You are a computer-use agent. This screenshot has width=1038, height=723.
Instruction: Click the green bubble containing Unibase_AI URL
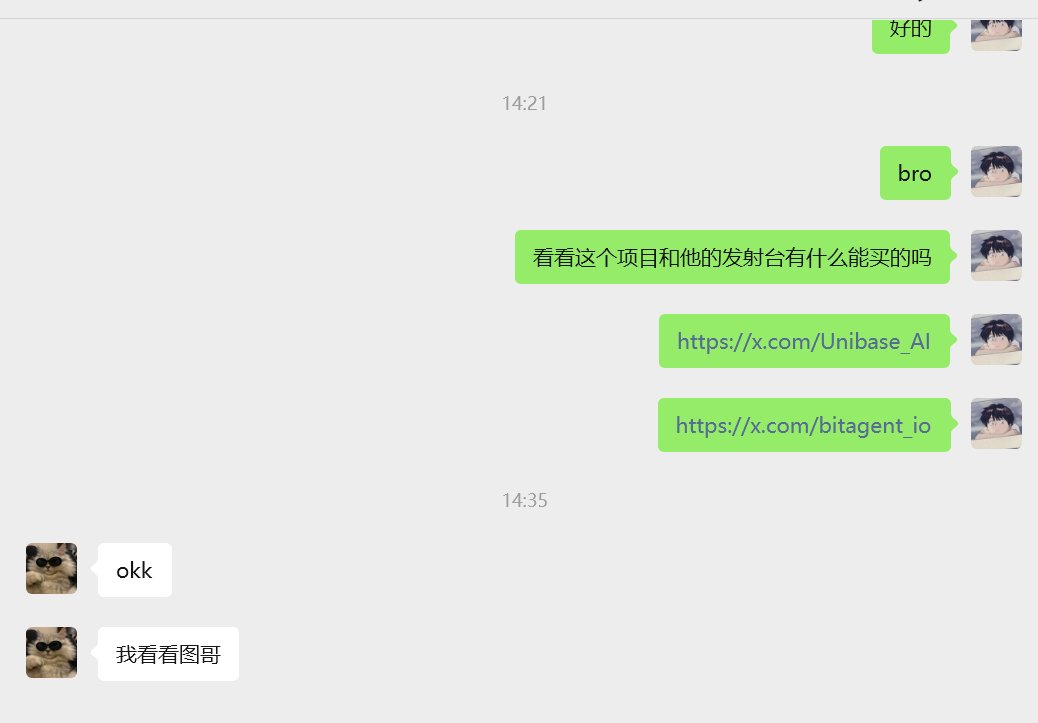(804, 341)
